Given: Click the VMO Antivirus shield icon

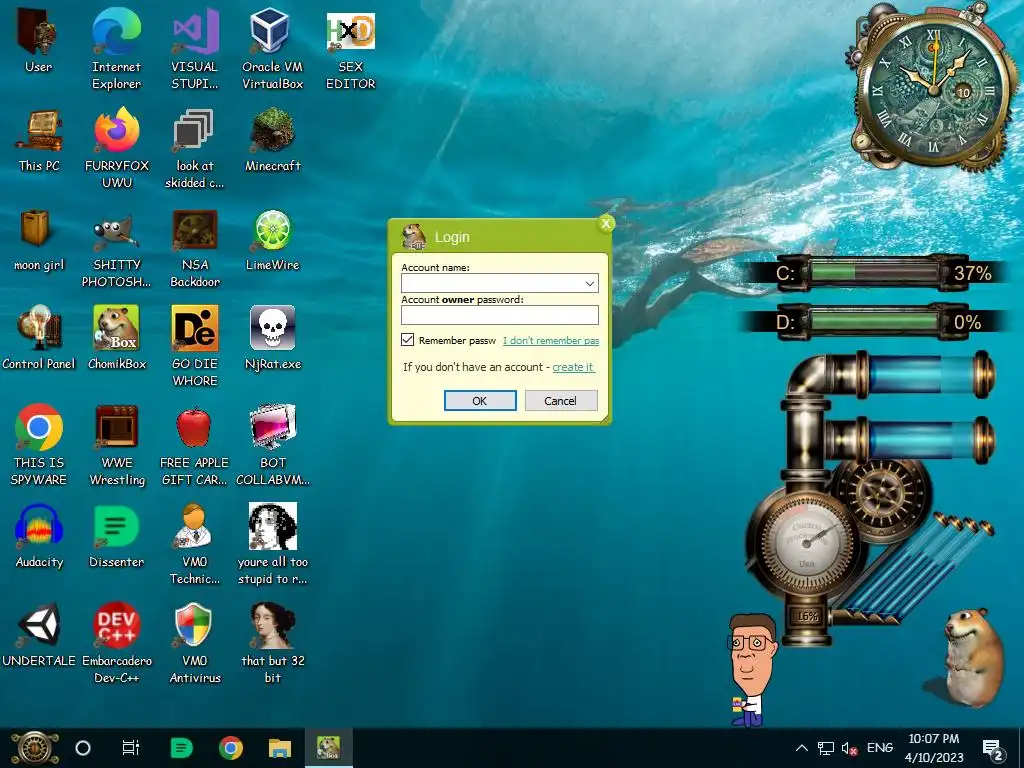Looking at the screenshot, I should tap(195, 643).
